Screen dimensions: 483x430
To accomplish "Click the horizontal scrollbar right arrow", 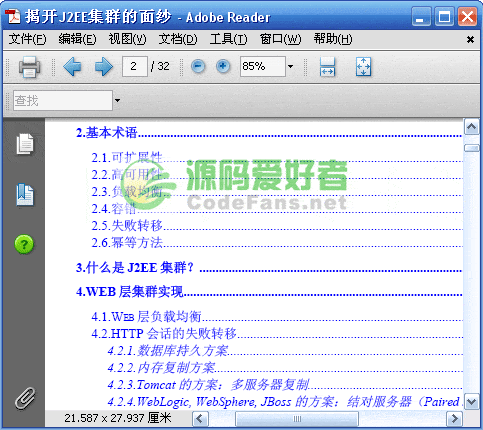I will (455, 418).
